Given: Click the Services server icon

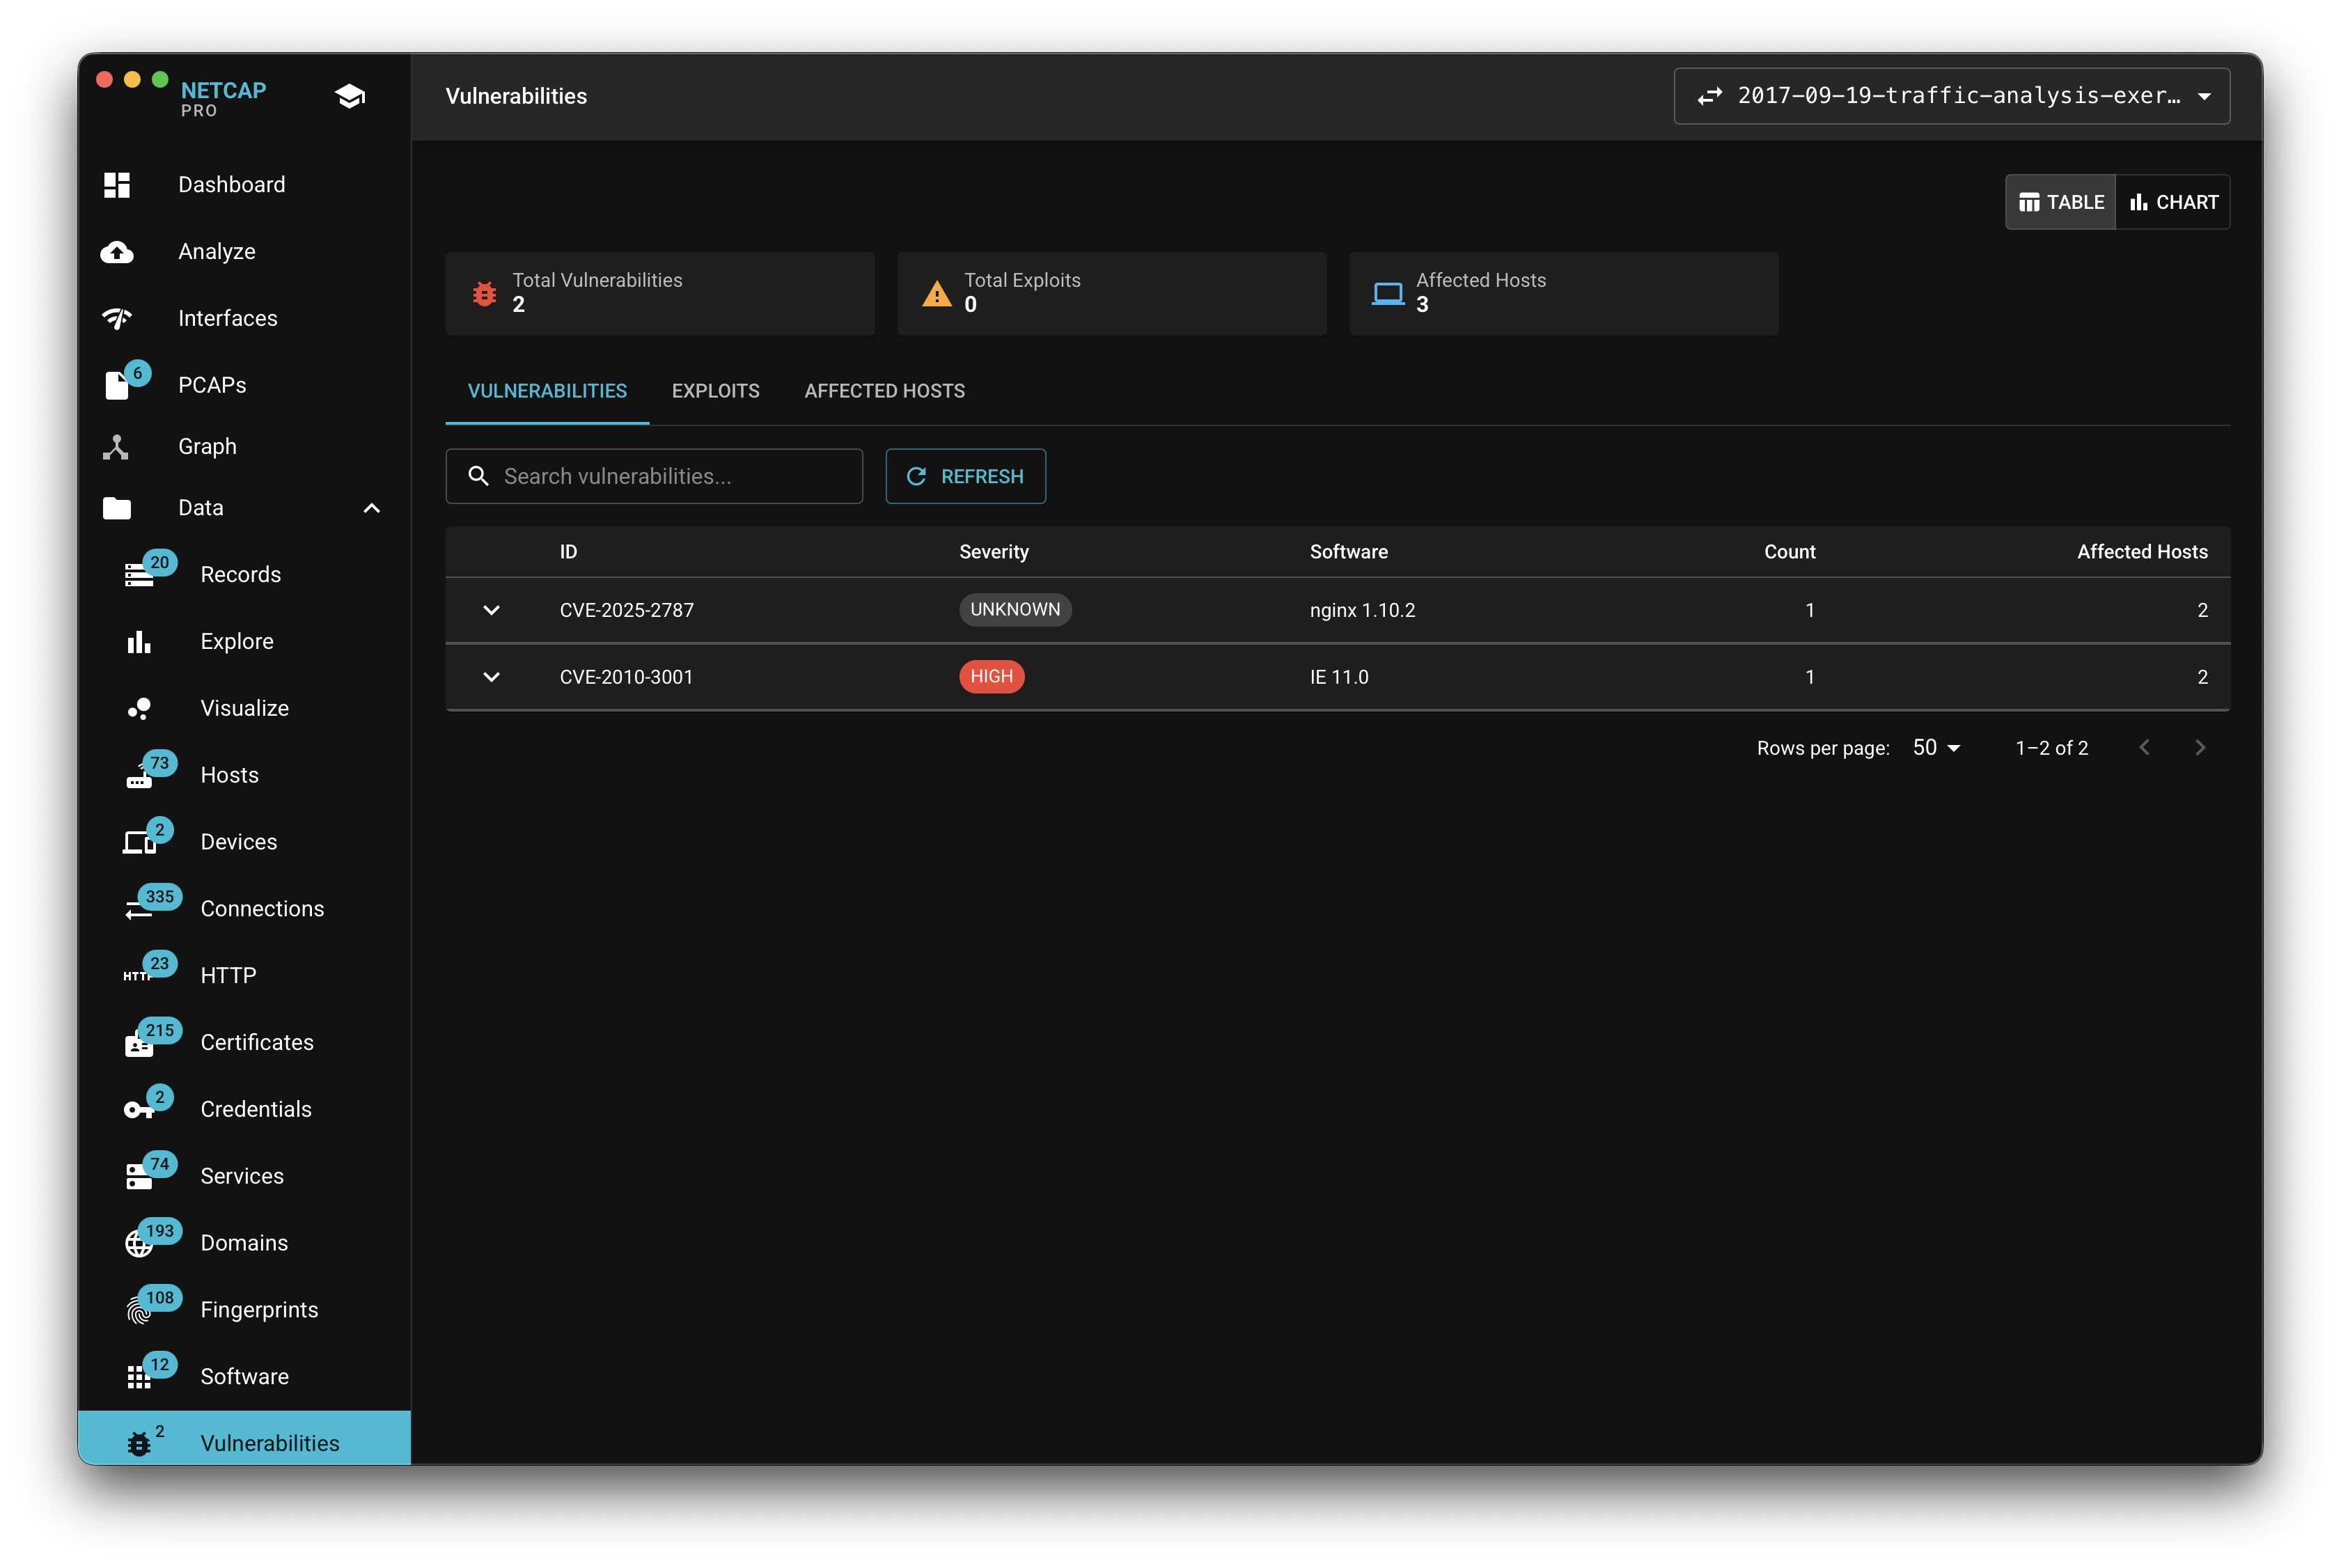Looking at the screenshot, I should tap(139, 1177).
